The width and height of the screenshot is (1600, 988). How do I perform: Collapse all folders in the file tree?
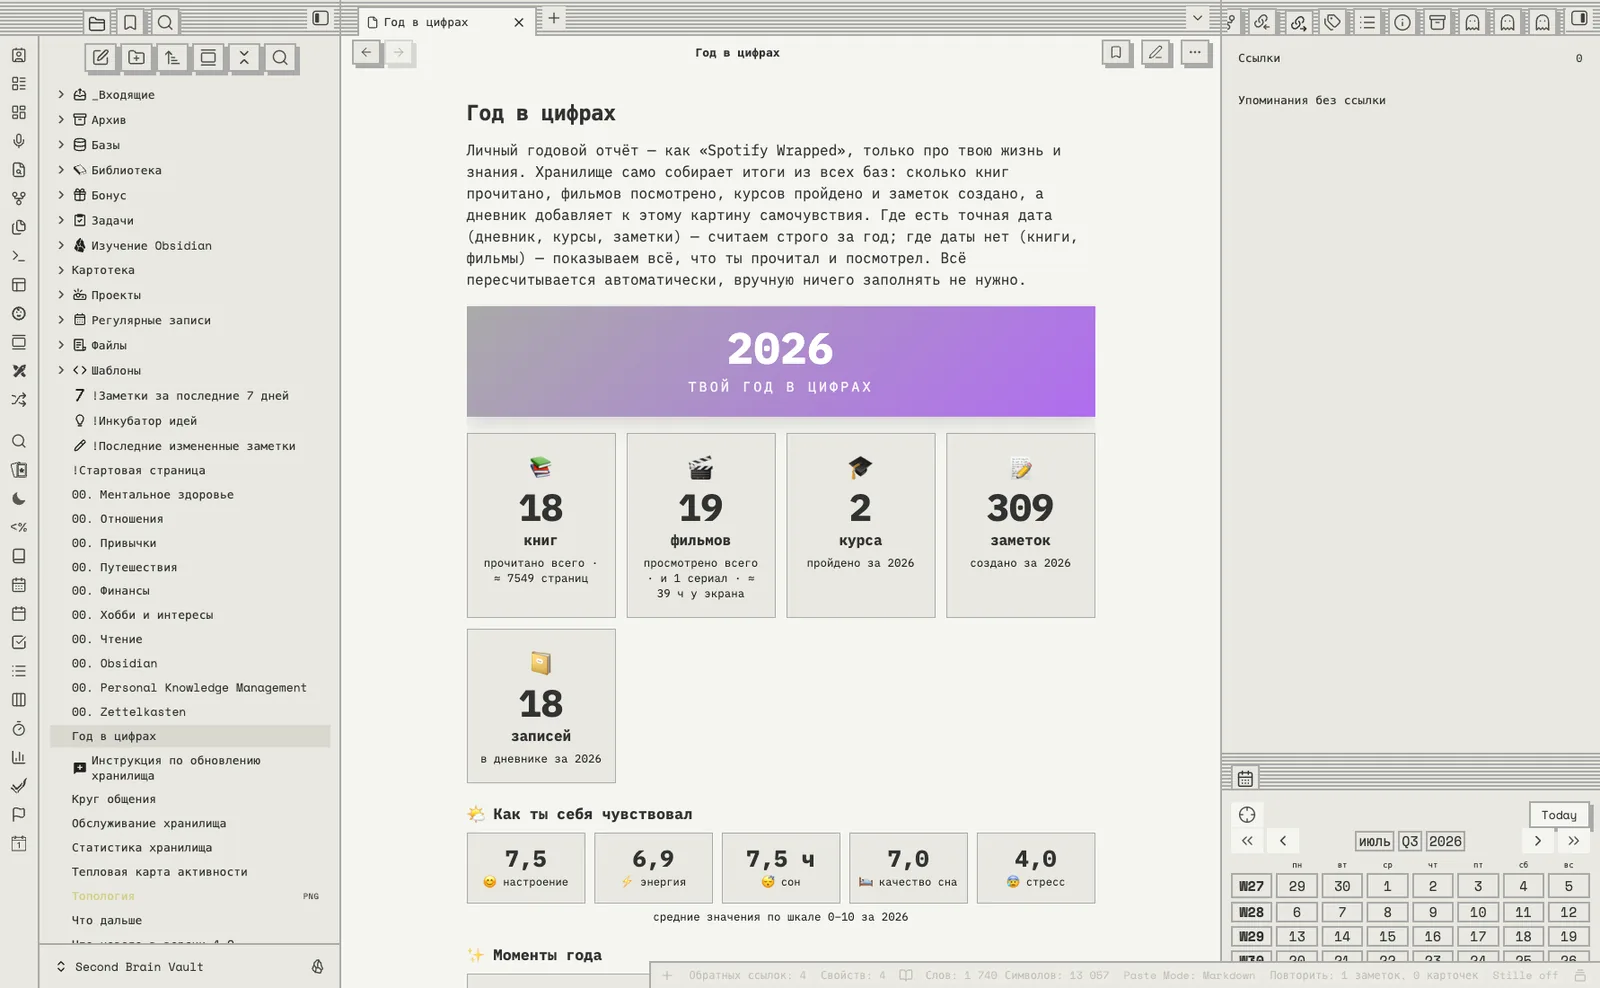point(244,58)
